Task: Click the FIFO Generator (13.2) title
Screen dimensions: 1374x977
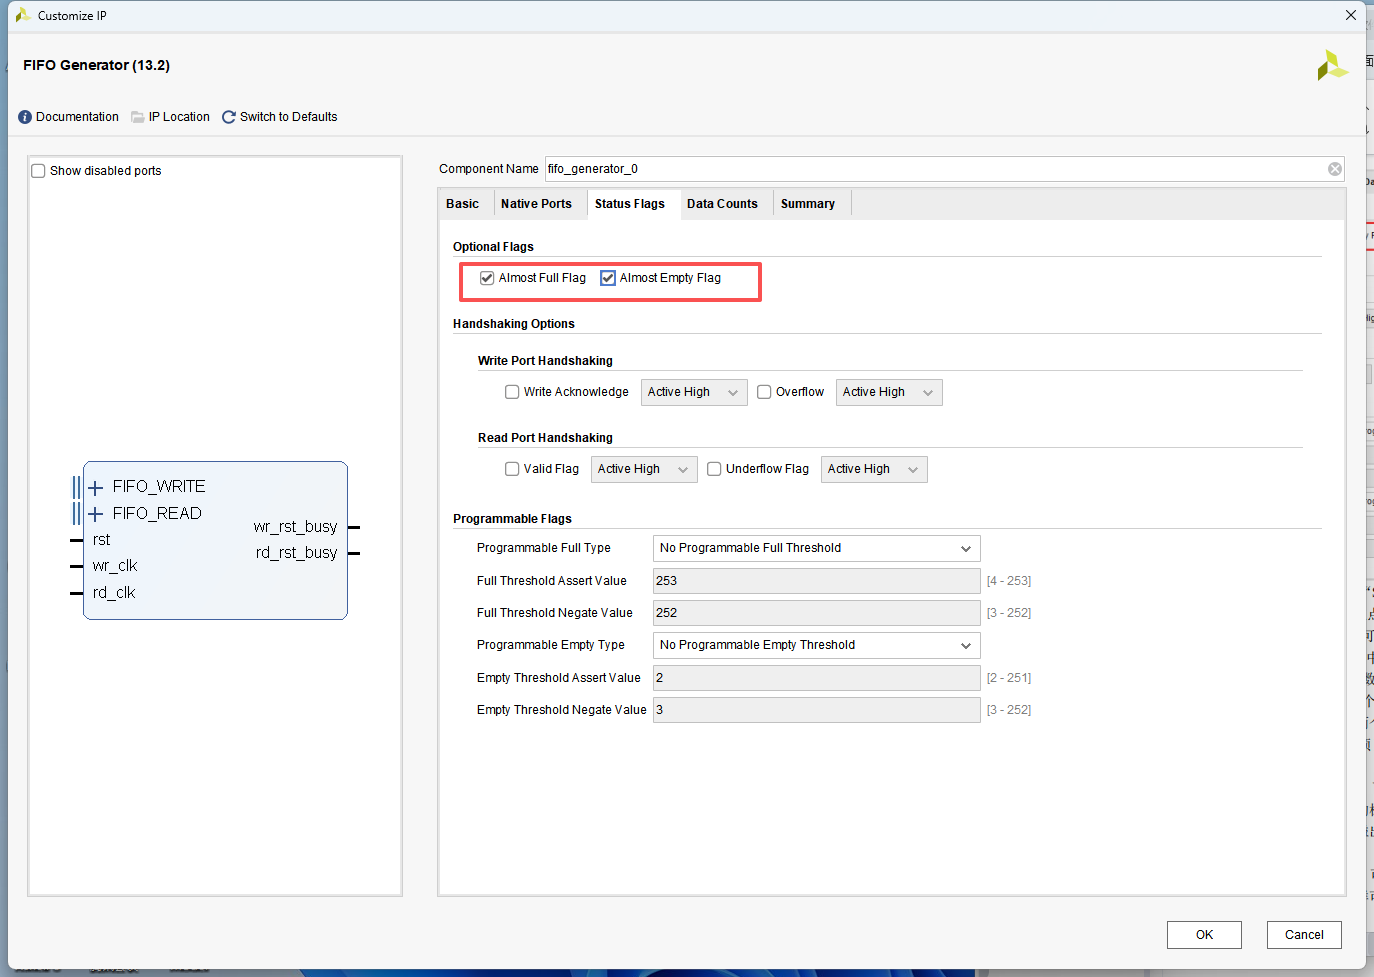Action: tap(97, 65)
